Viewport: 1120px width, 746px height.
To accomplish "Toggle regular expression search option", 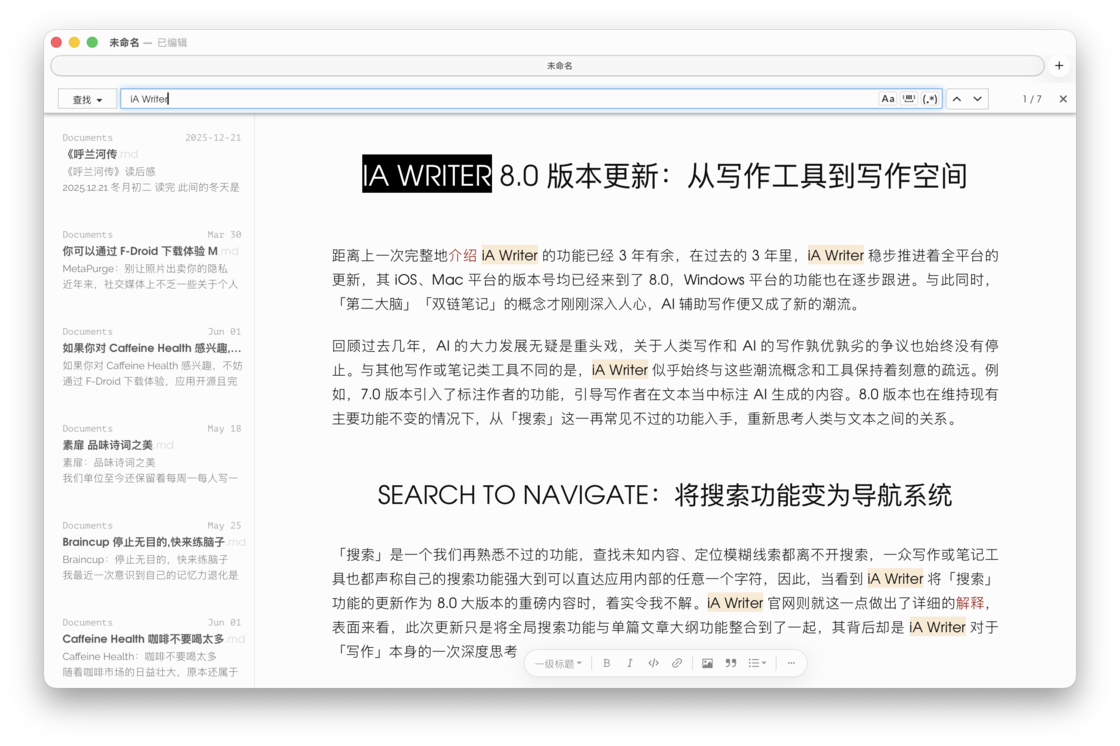I will [930, 99].
